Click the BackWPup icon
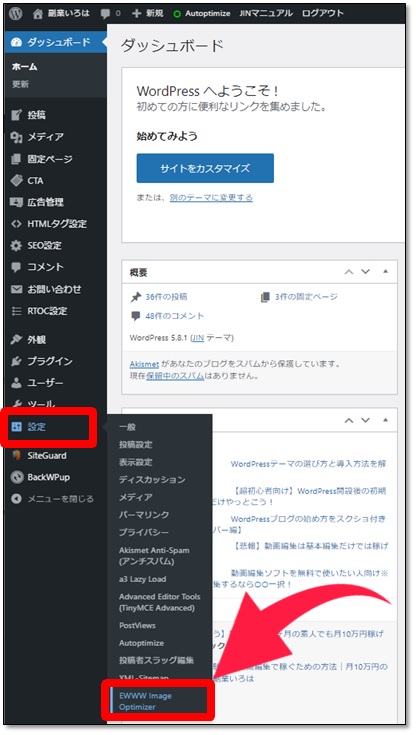This screenshot has width=416, height=735. pyautogui.click(x=16, y=477)
